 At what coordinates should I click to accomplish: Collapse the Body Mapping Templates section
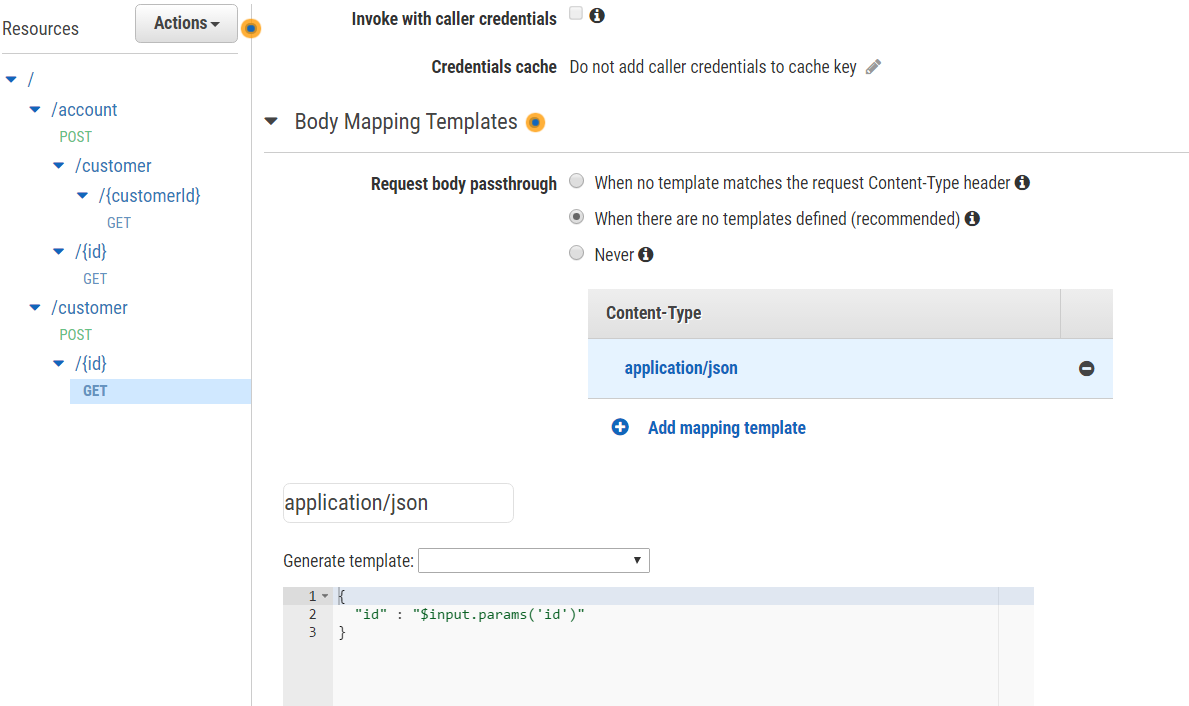271,122
